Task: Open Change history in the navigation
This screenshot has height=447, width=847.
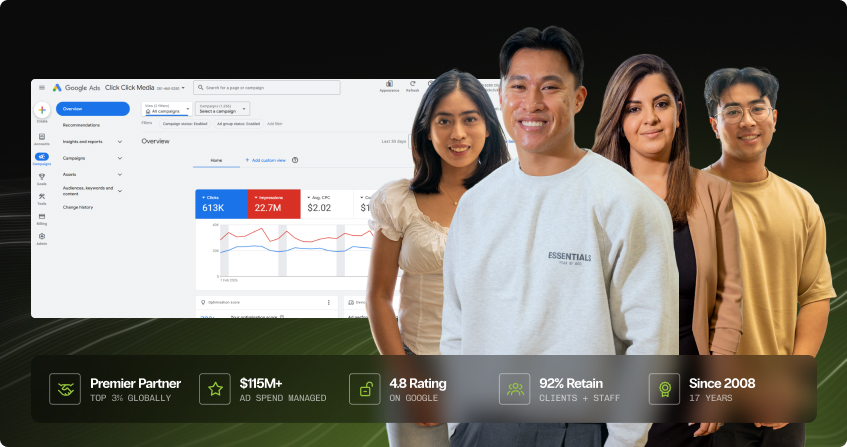Action: click(x=78, y=207)
